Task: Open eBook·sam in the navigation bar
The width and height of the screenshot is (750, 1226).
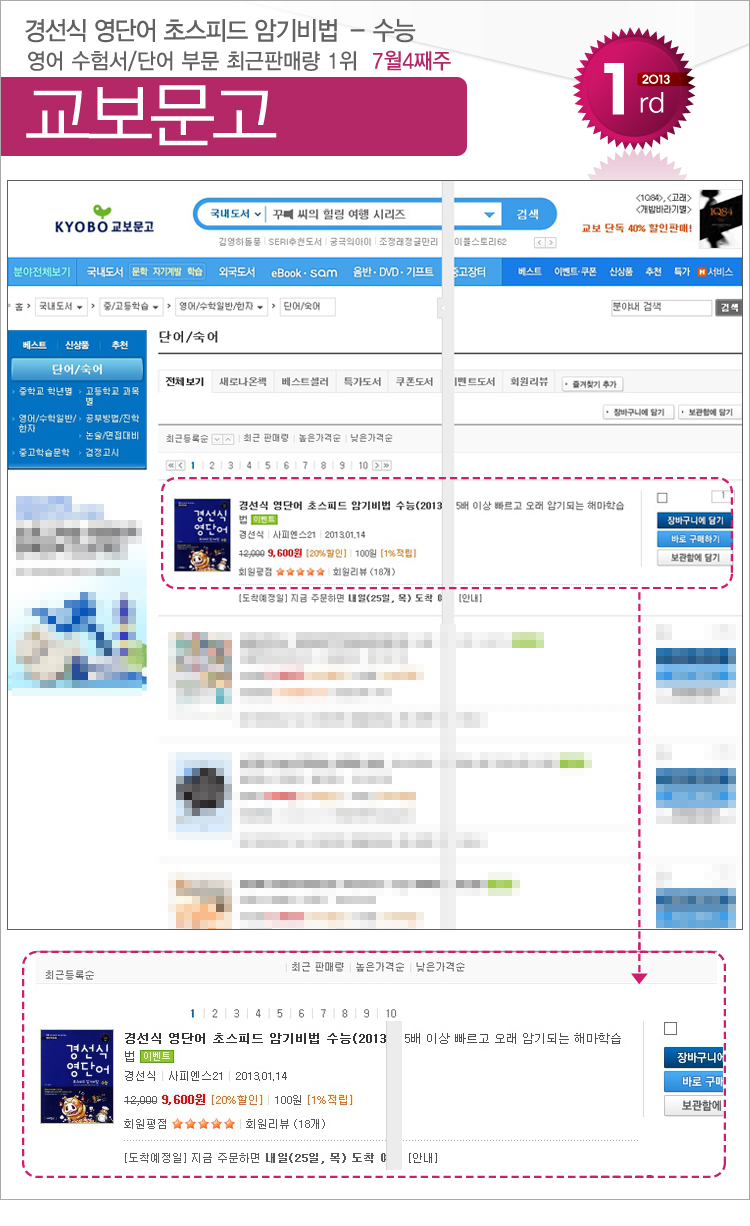Action: [304, 271]
